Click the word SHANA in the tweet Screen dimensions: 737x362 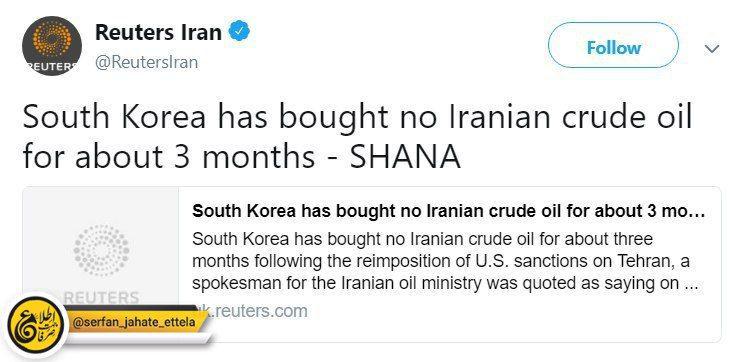405,157
